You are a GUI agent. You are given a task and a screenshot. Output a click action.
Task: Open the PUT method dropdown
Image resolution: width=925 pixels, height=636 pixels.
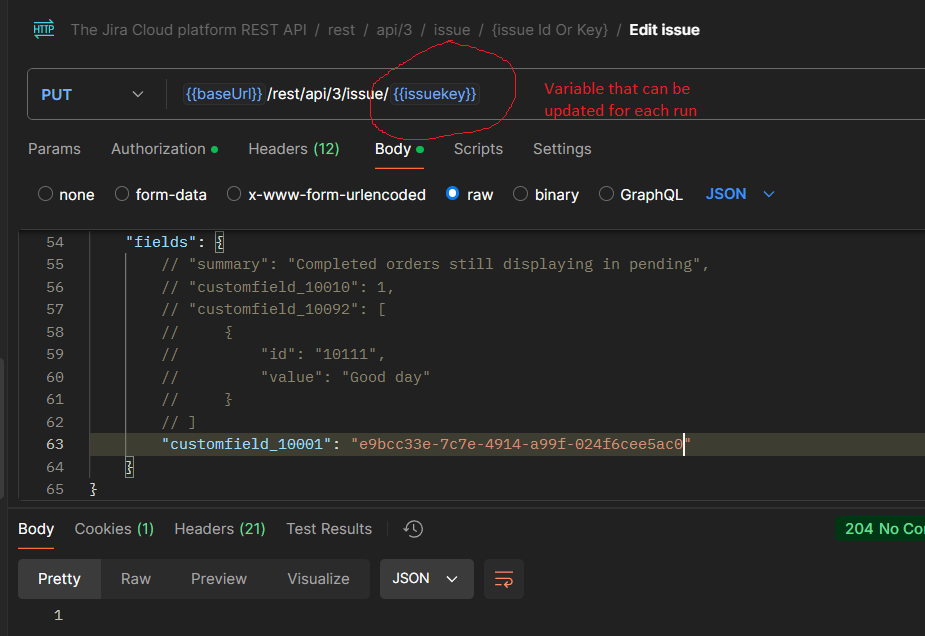click(93, 94)
